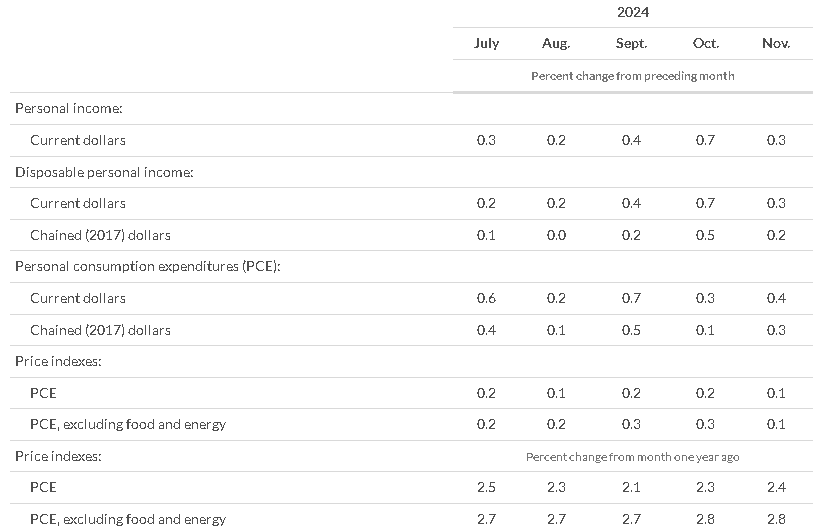Click November core PCE yearly value 2.8

pos(776,519)
